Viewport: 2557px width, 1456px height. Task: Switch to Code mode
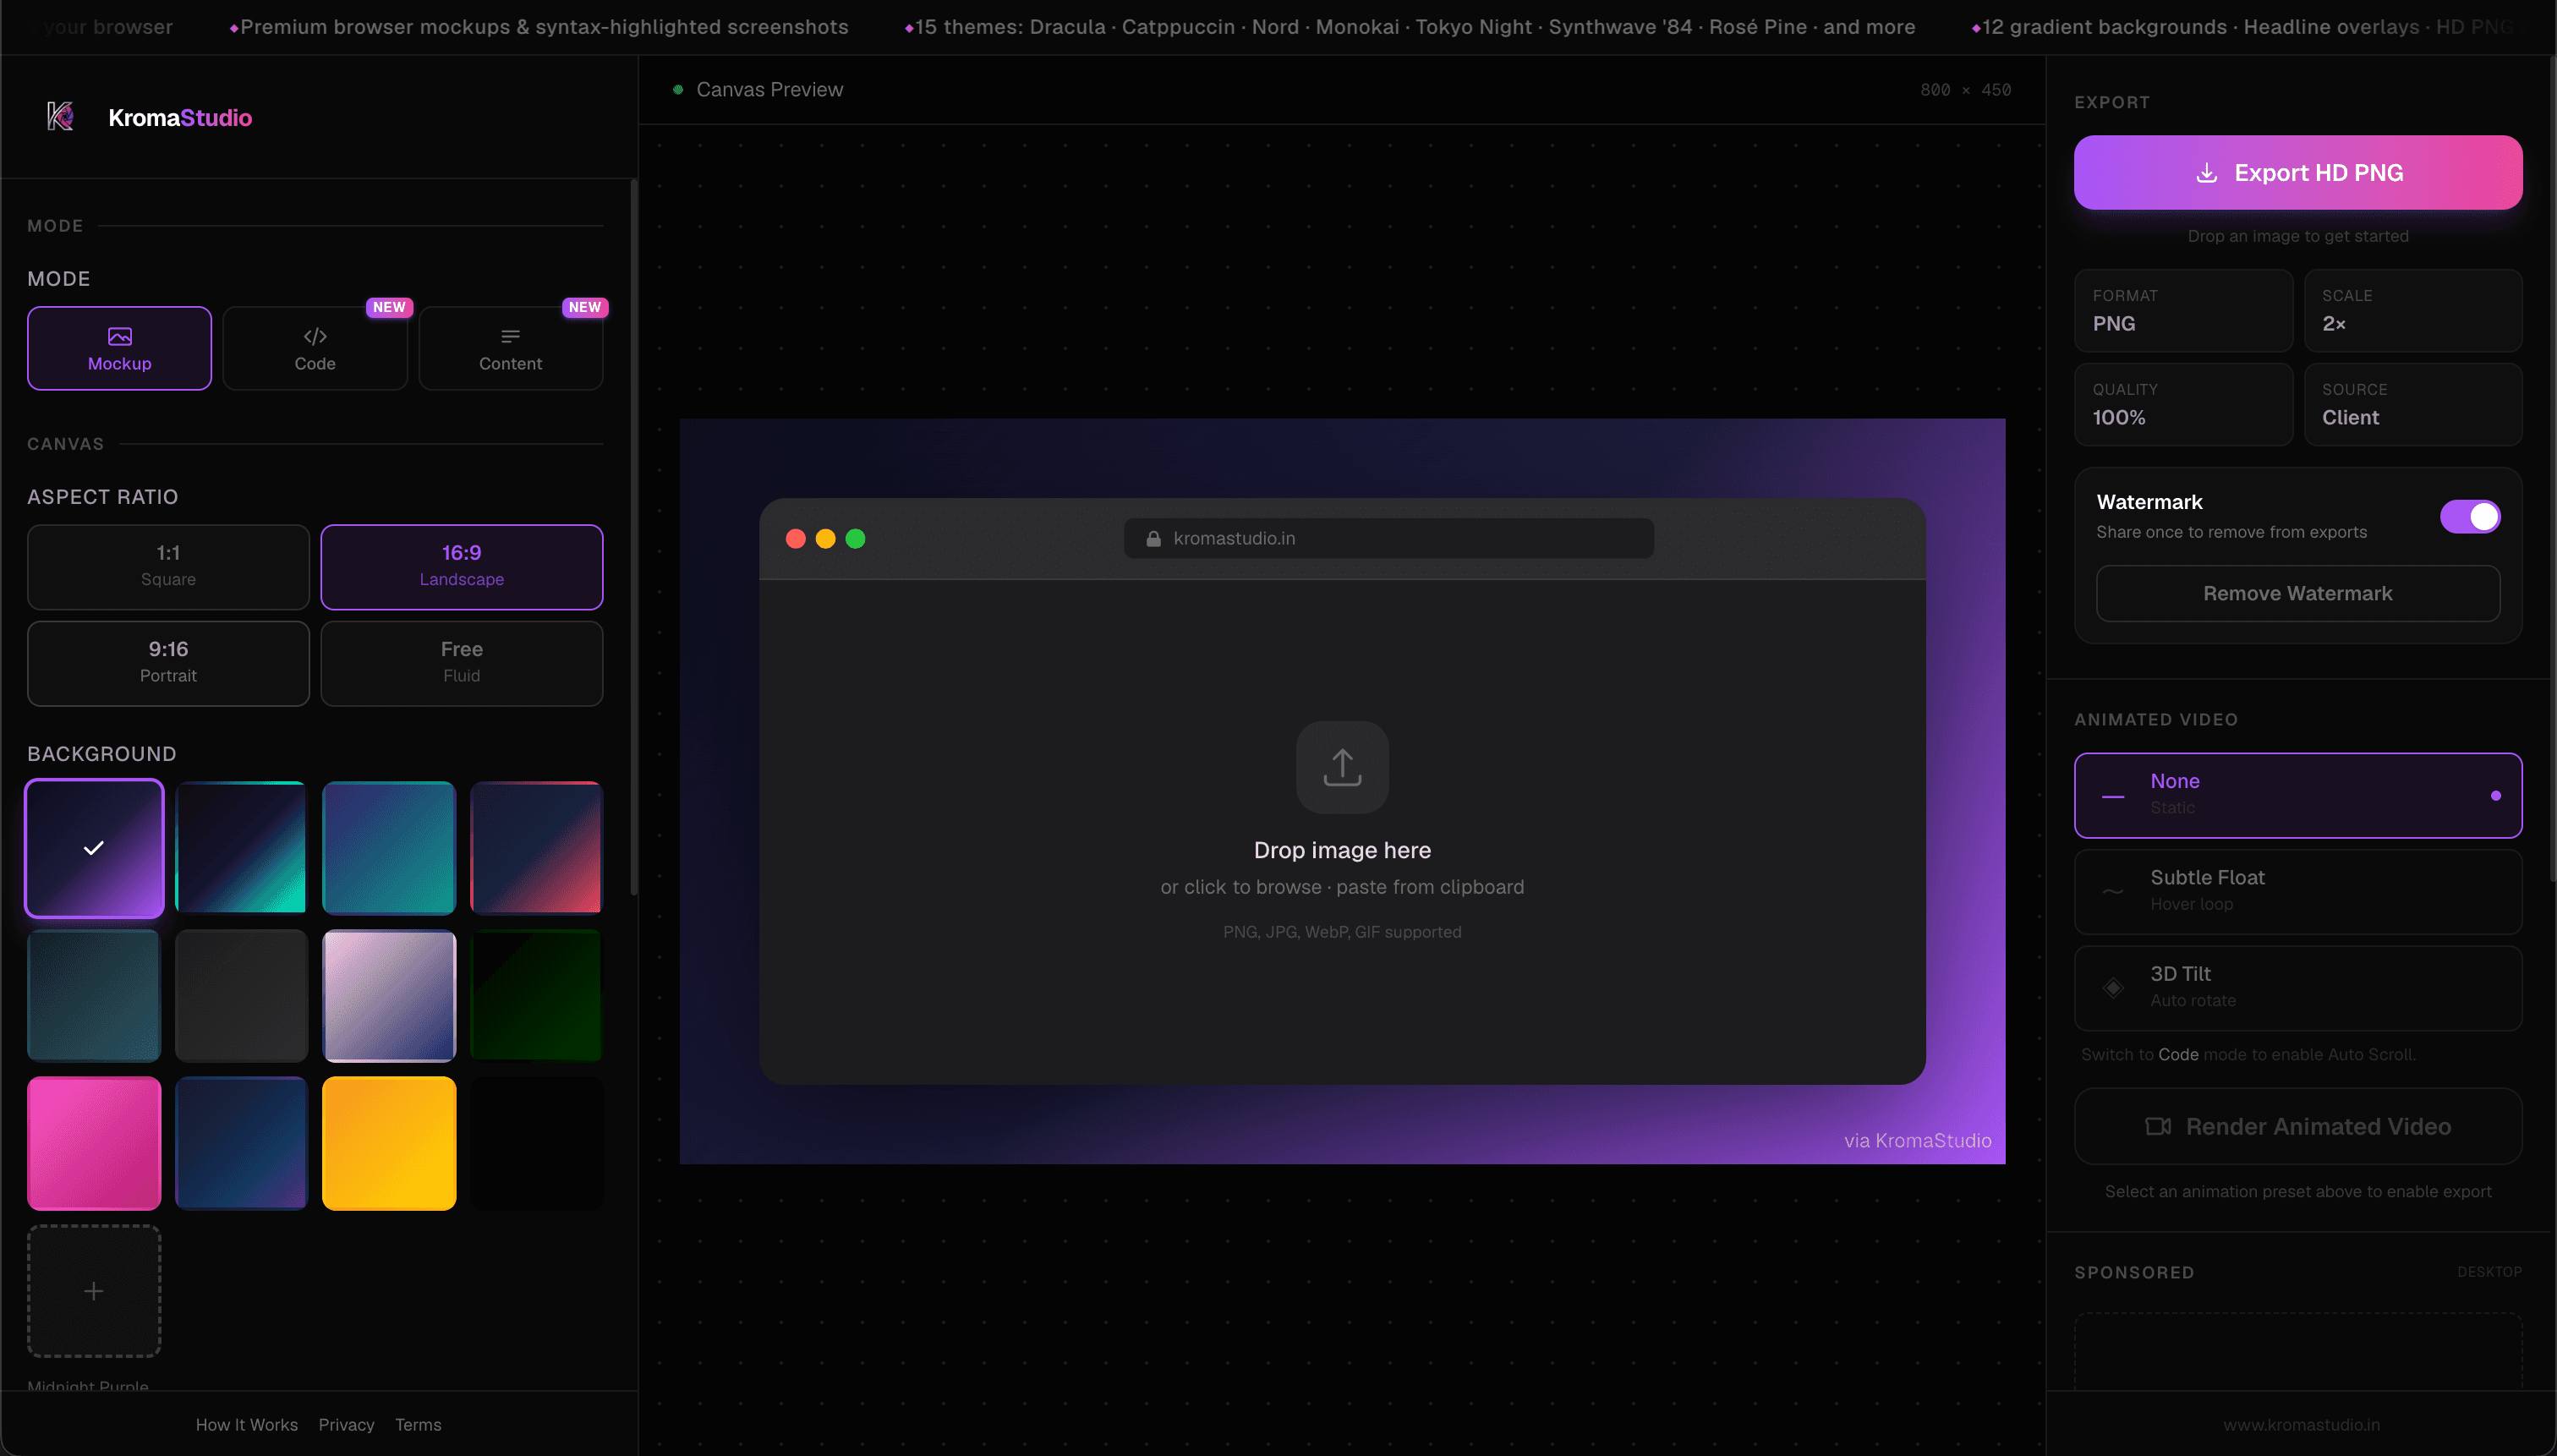coord(315,348)
